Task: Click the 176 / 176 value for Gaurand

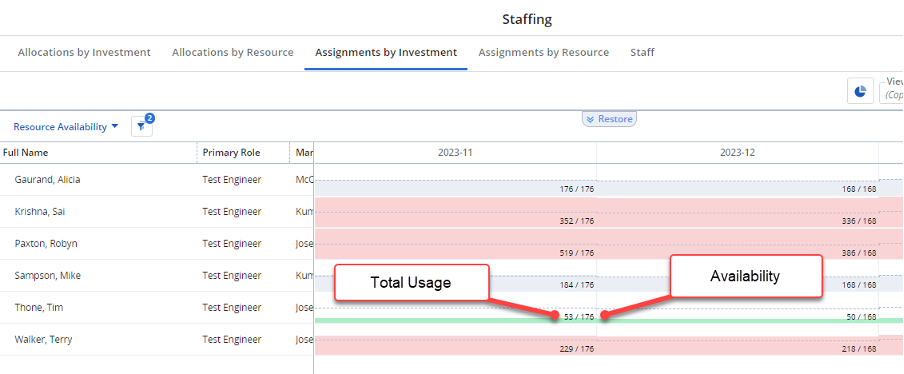Action: (577, 189)
